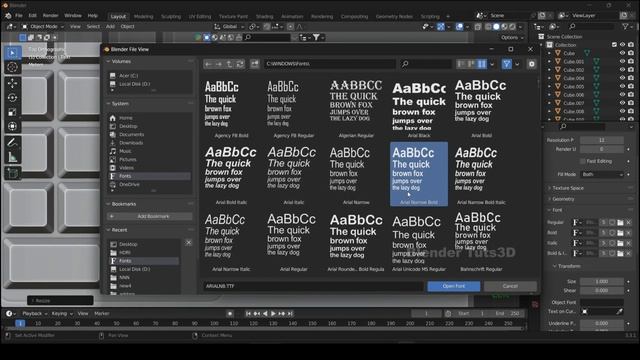Toggle Collection exclude checkbox
The height and width of the screenshot is (360, 640).
coord(614,44)
